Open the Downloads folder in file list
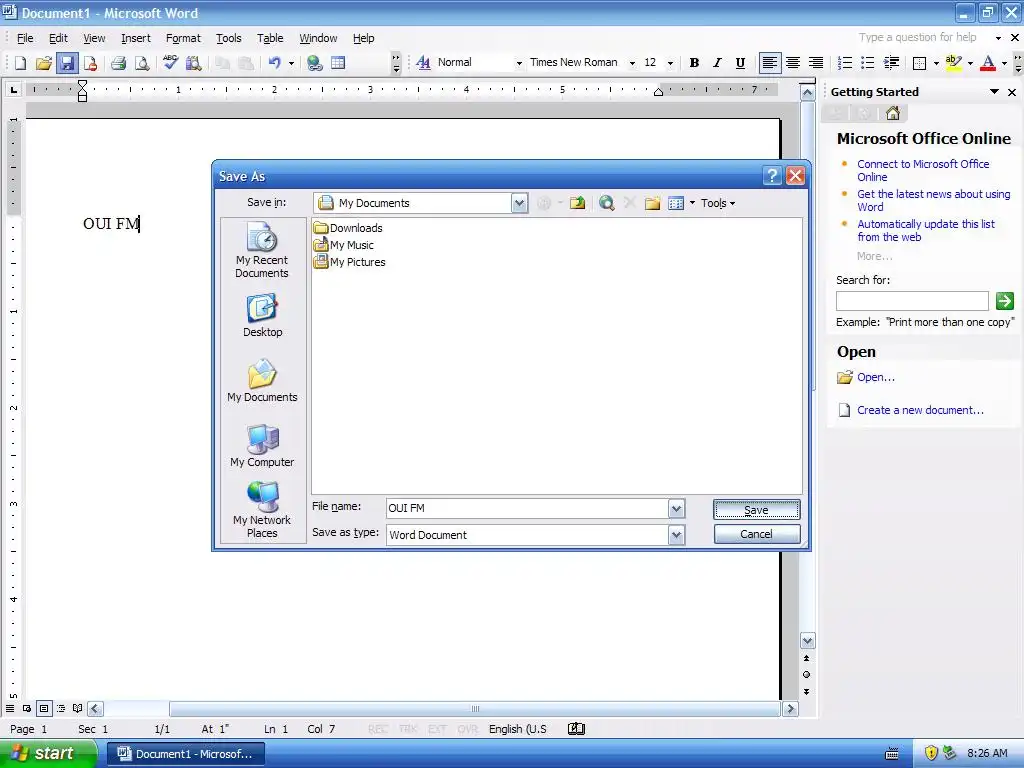 click(348, 228)
